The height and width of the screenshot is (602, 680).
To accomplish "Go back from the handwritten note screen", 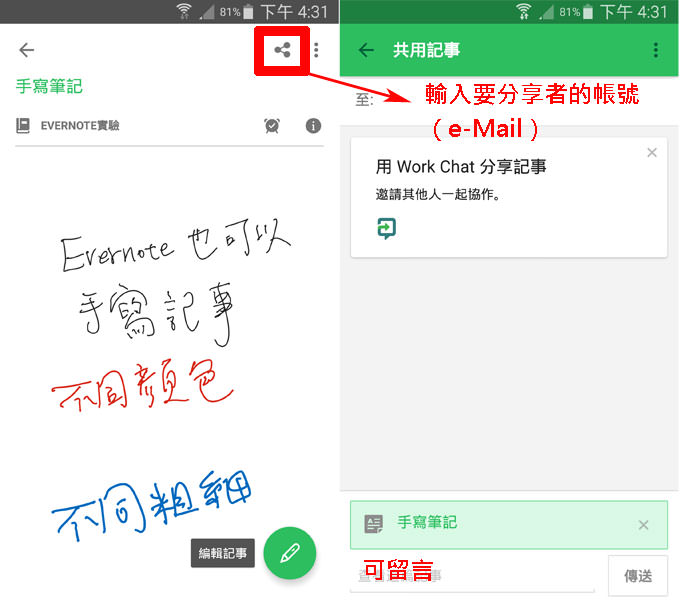I will point(27,50).
